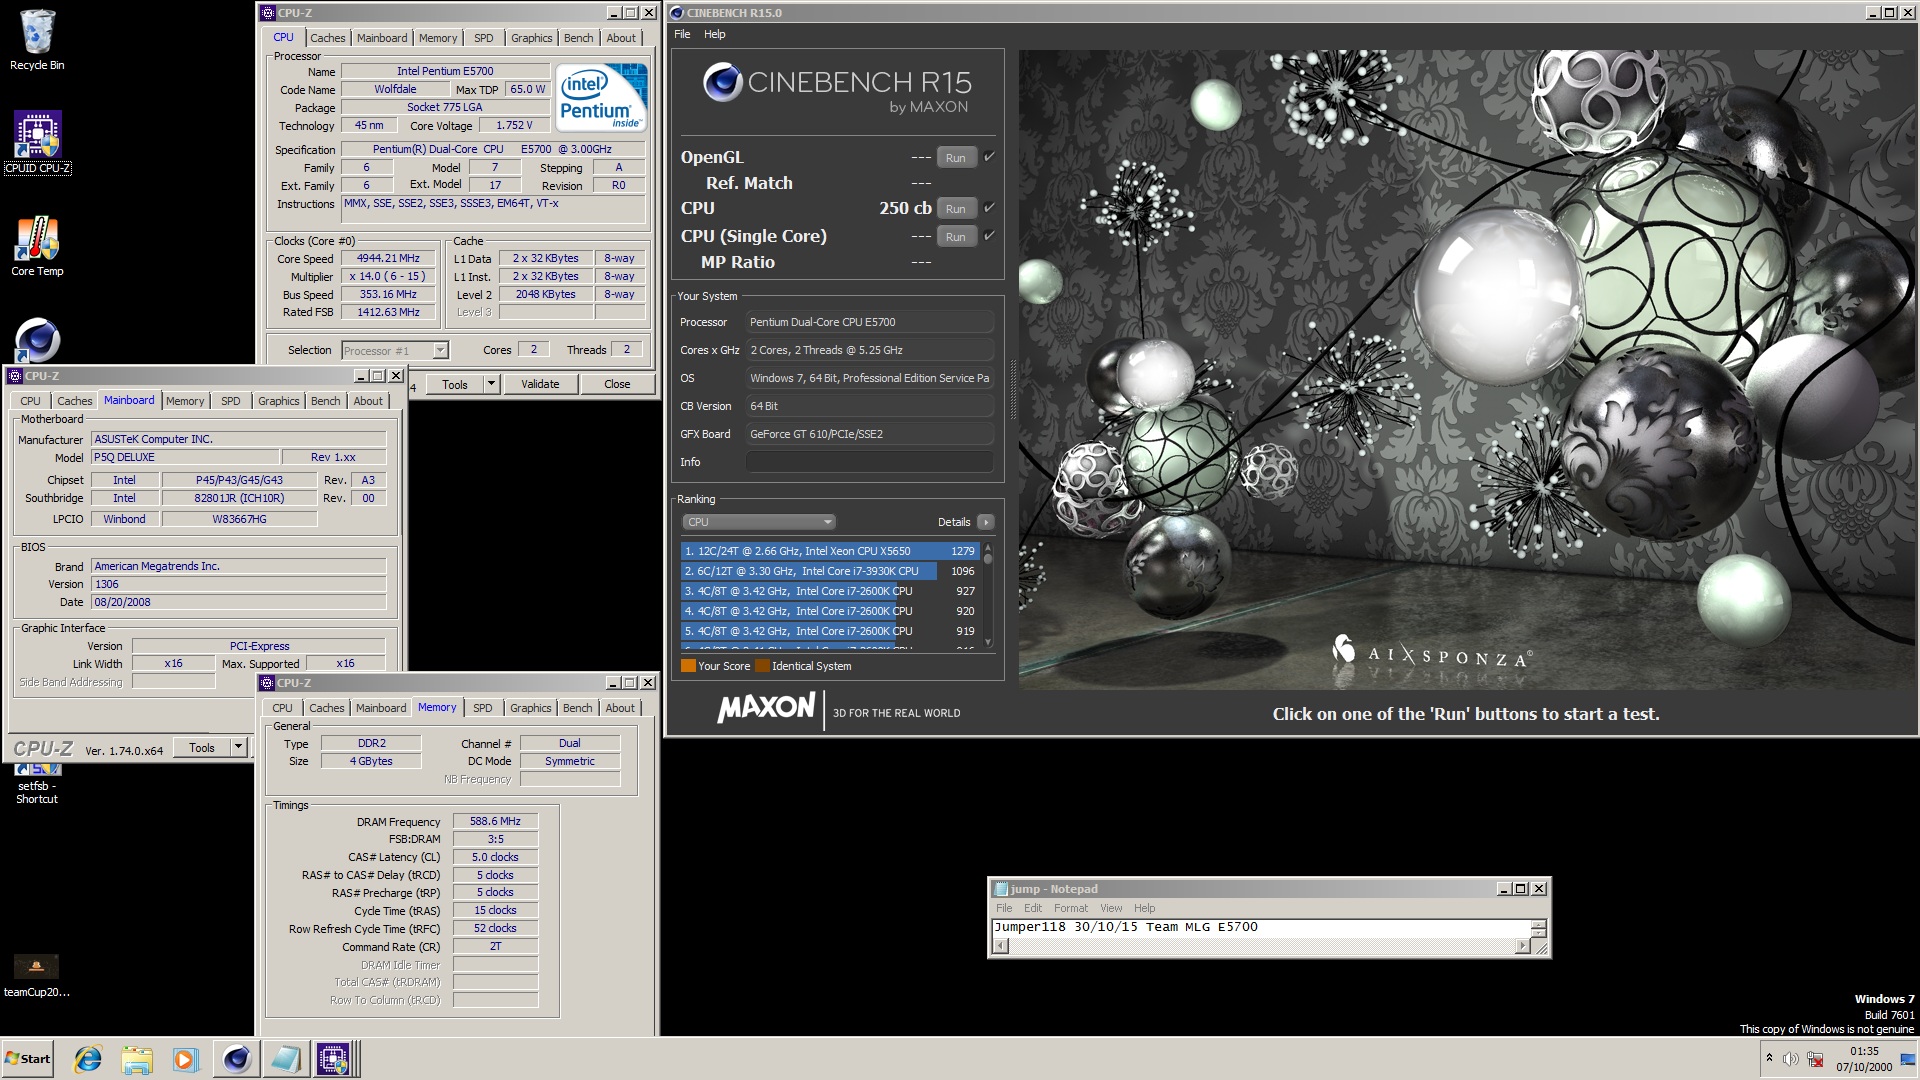The image size is (1920, 1080).
Task: Click the Info field in Cinebench Your System
Action: pos(869,462)
